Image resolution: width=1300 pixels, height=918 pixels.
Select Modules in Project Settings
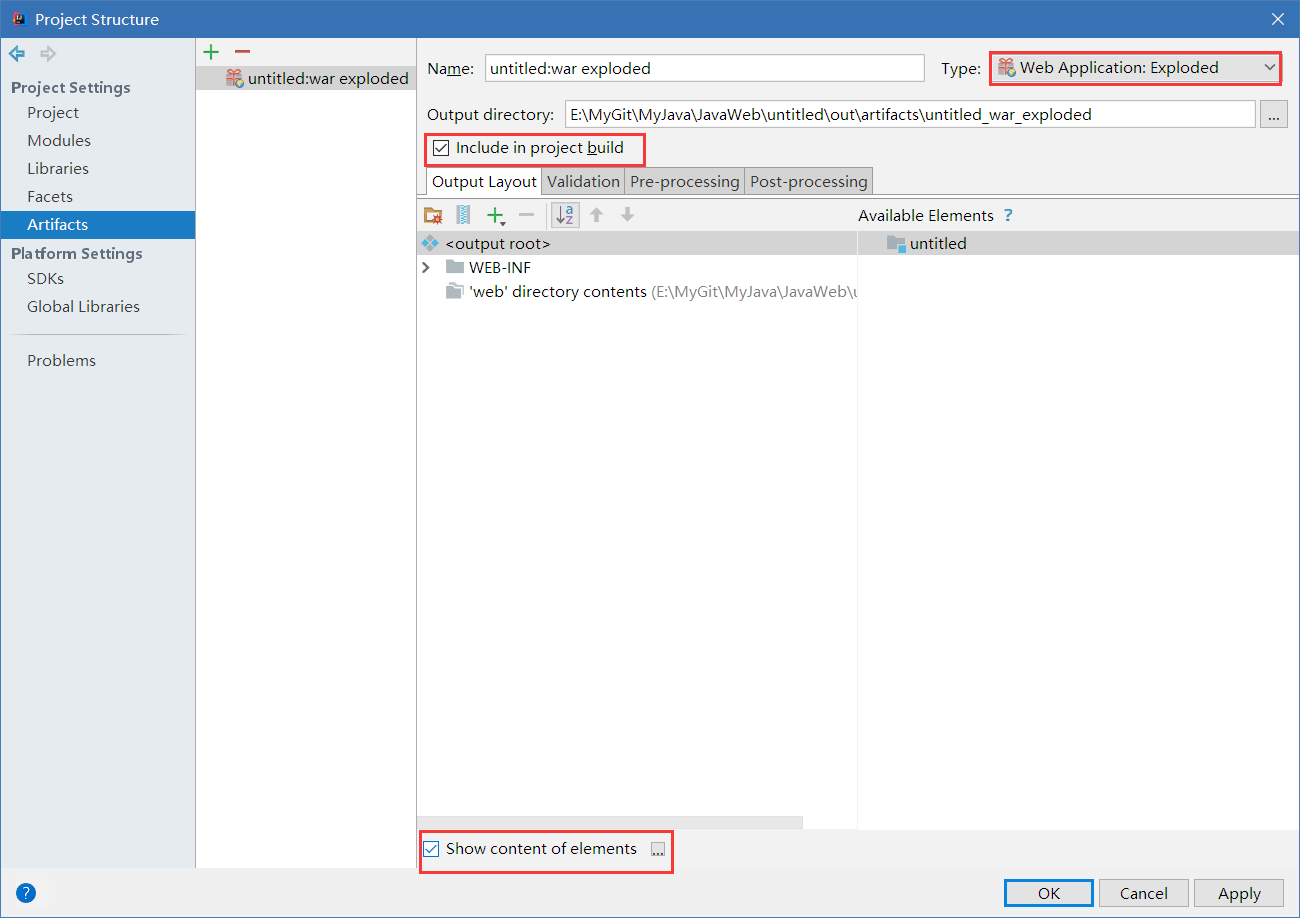[59, 141]
